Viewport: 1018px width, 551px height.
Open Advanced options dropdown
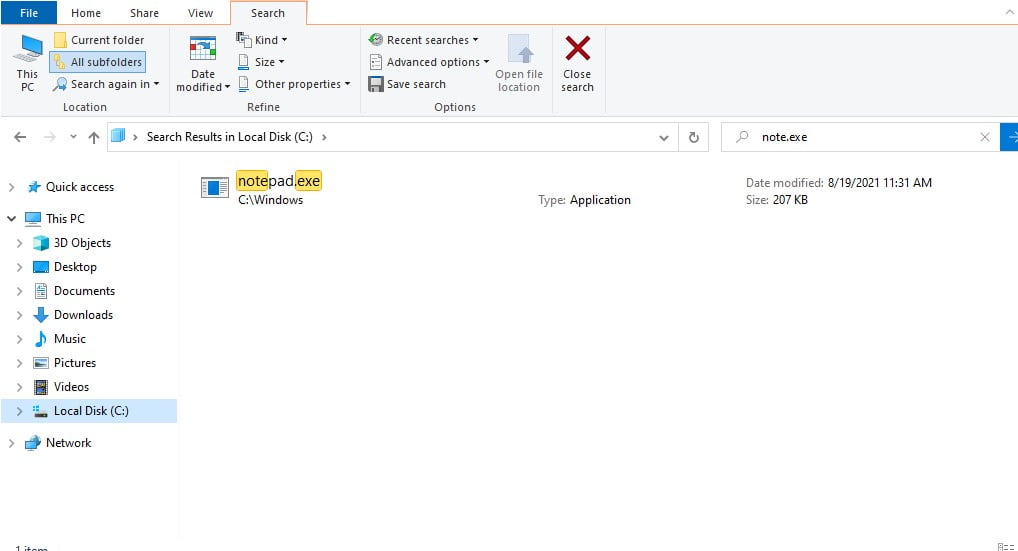(429, 62)
